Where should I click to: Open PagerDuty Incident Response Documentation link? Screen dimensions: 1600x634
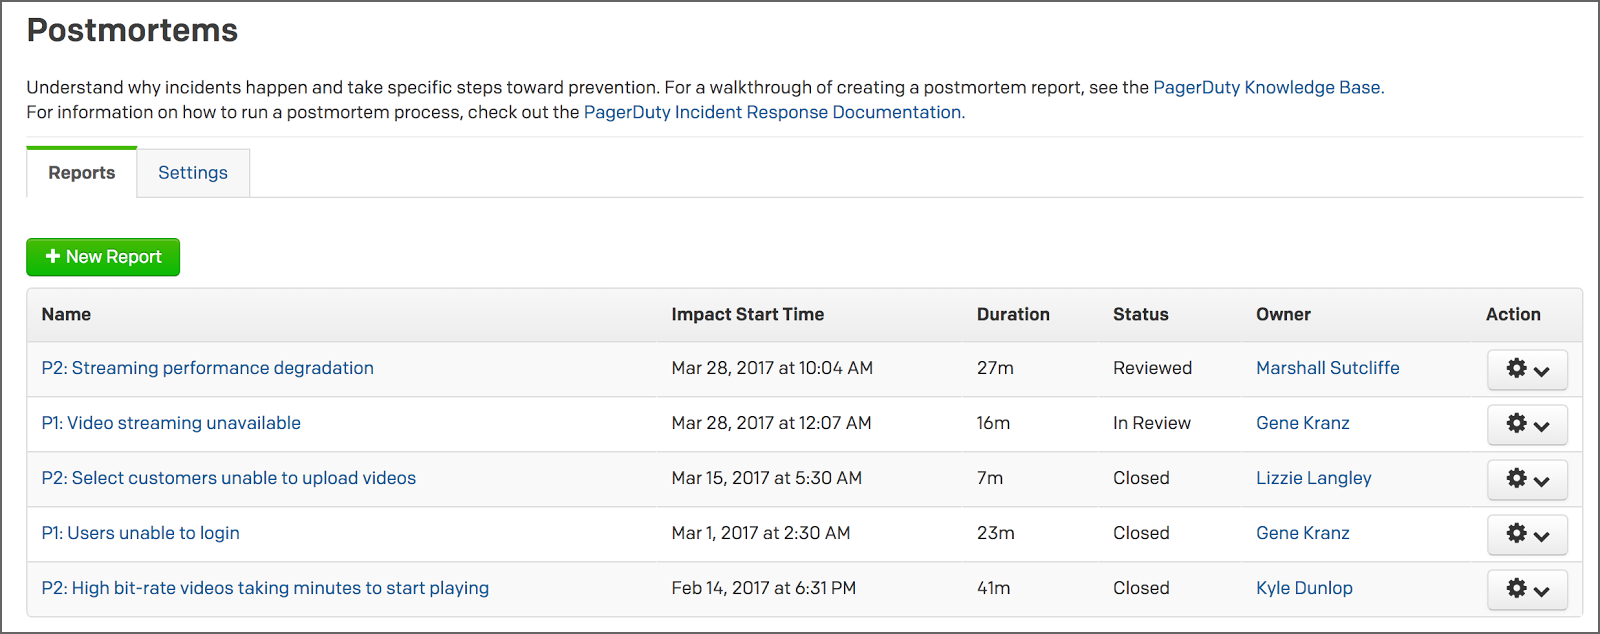click(772, 112)
